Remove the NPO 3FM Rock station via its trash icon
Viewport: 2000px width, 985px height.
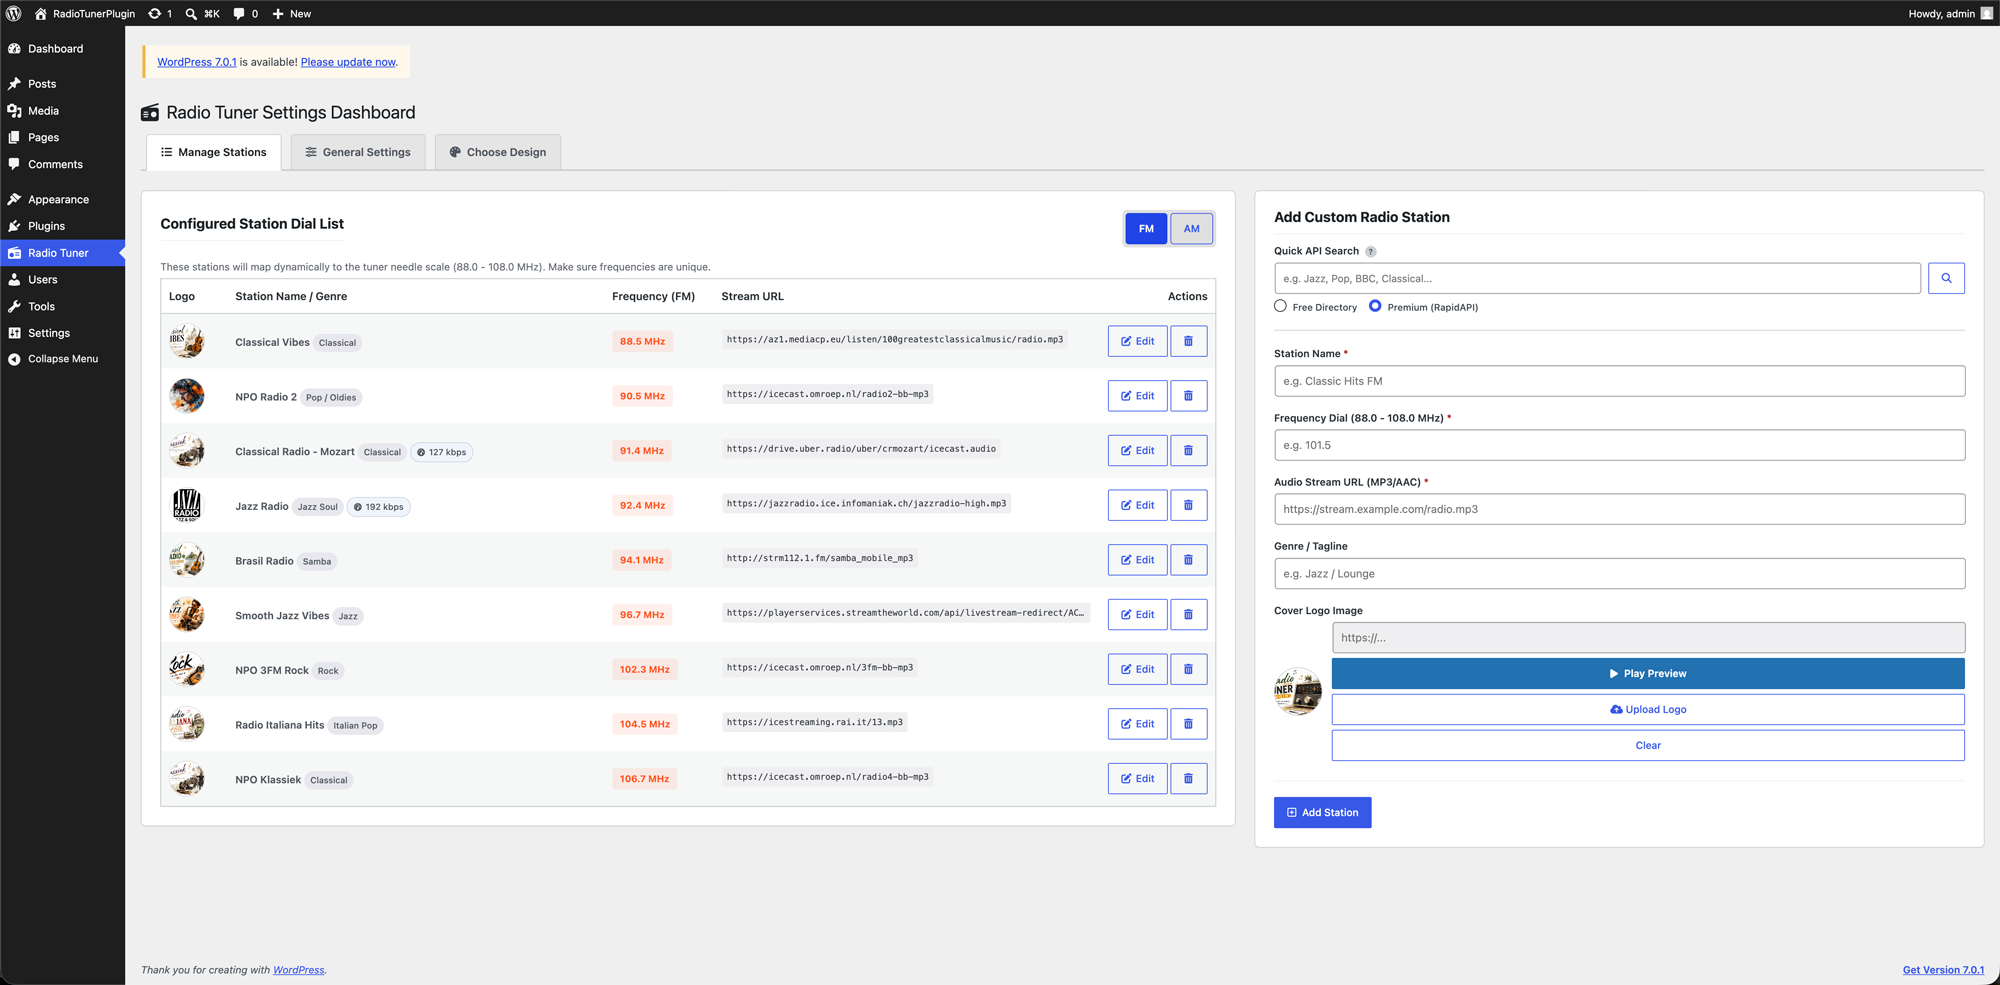[x=1188, y=669]
